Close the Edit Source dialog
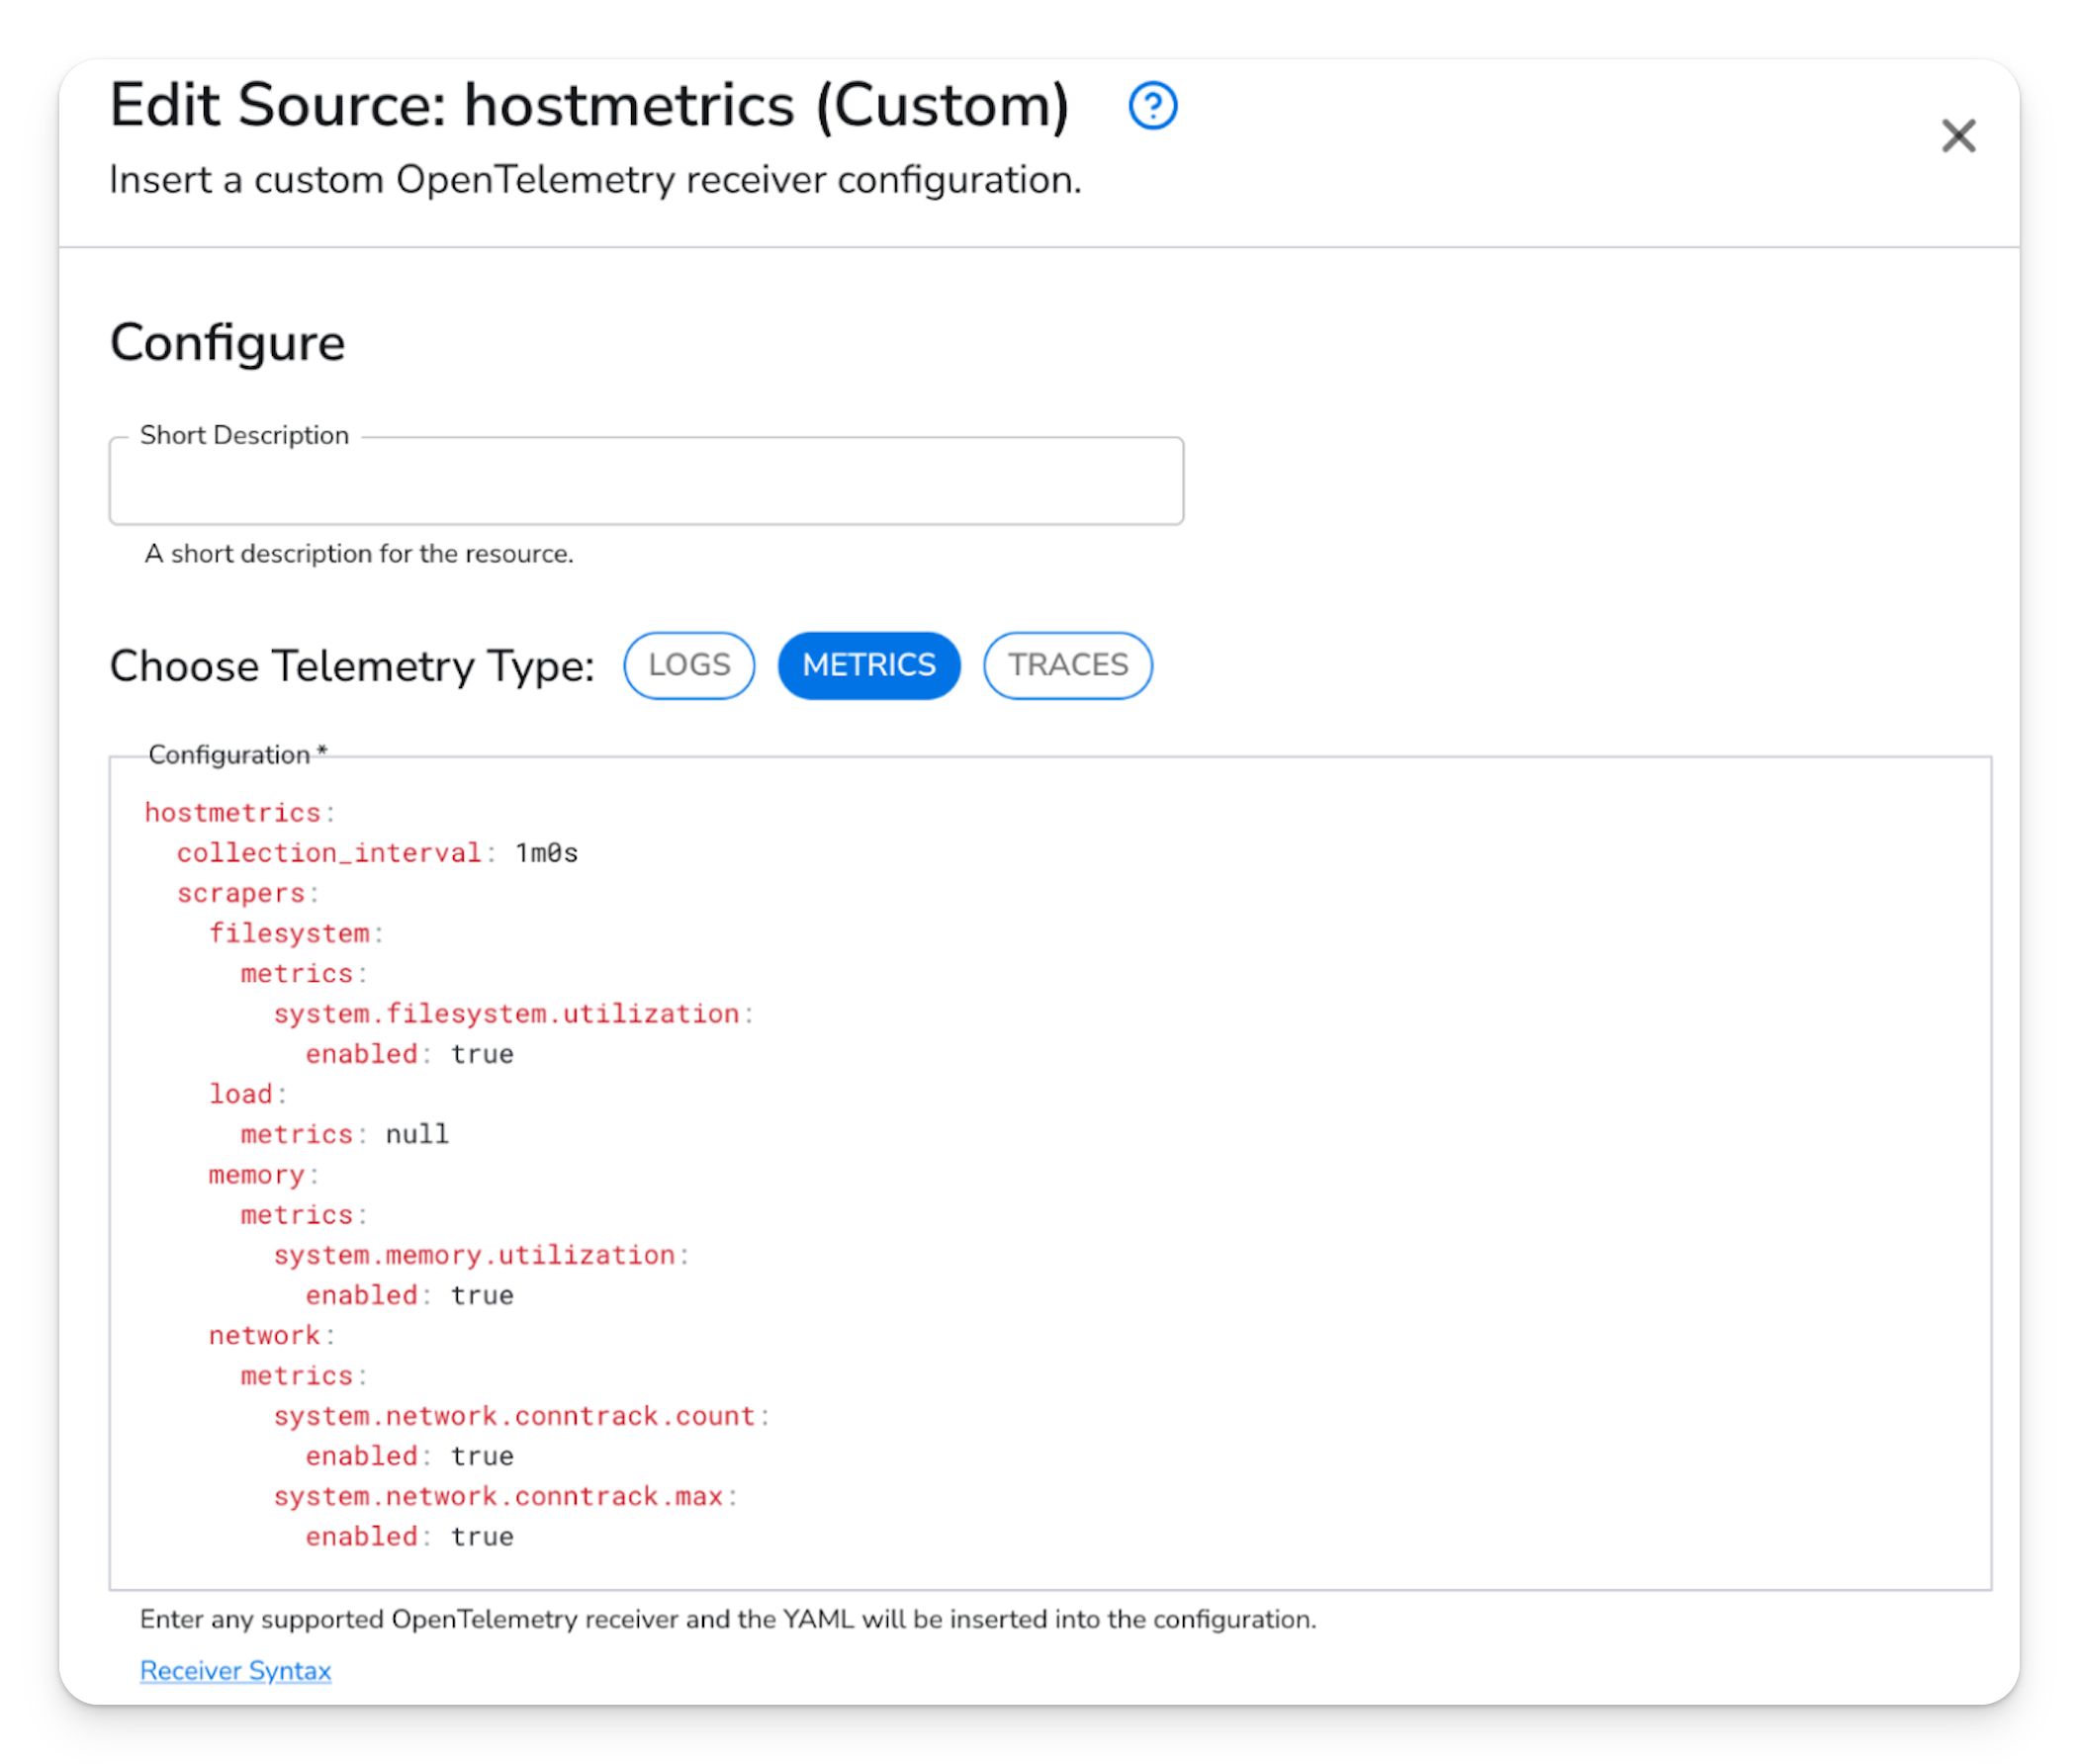The height and width of the screenshot is (1764, 2079). (1958, 136)
